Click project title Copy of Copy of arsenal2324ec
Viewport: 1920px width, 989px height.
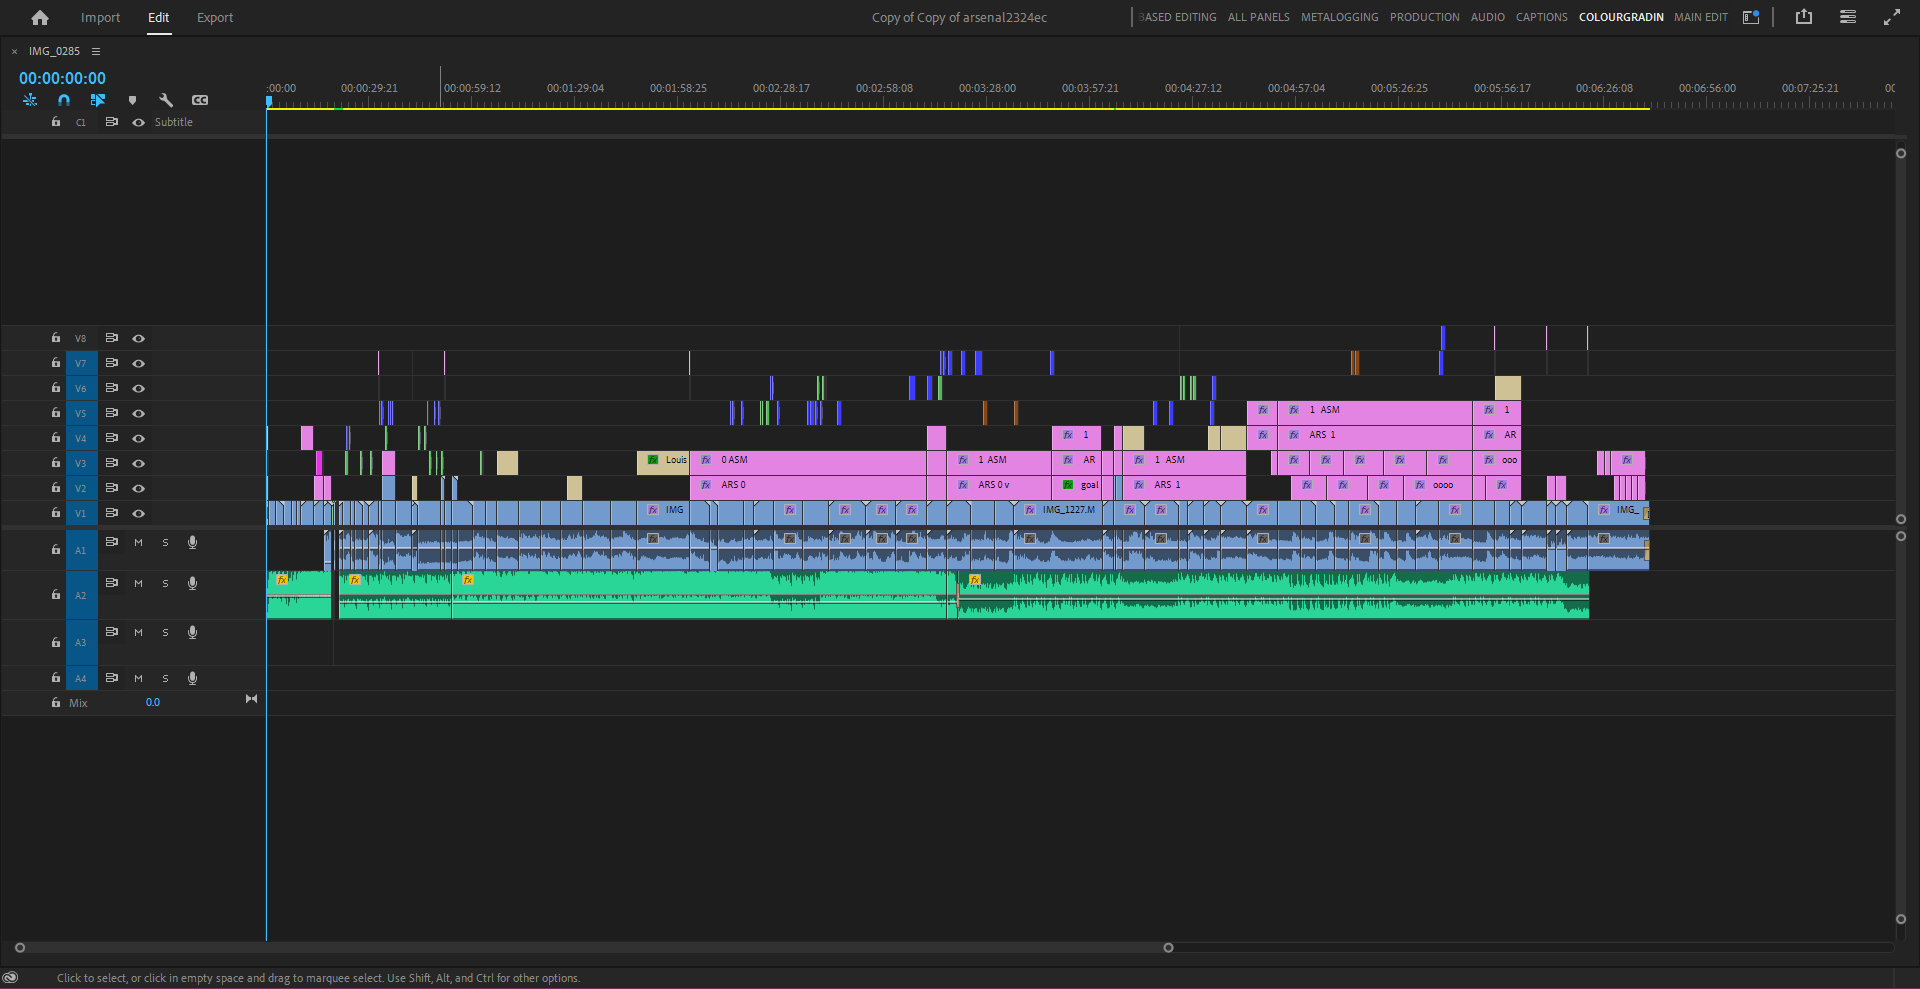pyautogui.click(x=959, y=17)
